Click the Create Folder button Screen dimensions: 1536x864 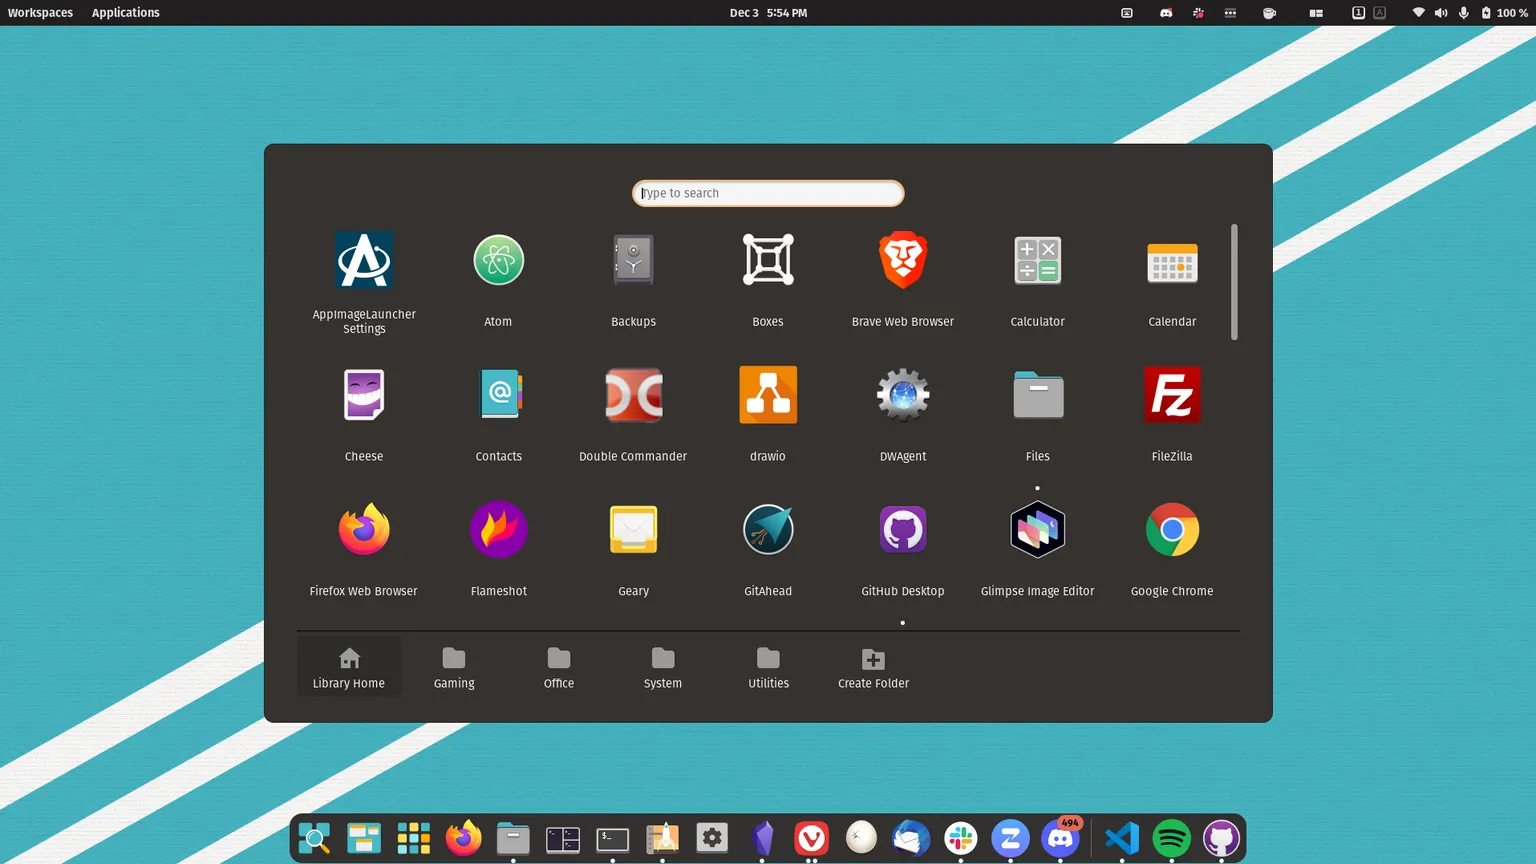pyautogui.click(x=873, y=668)
